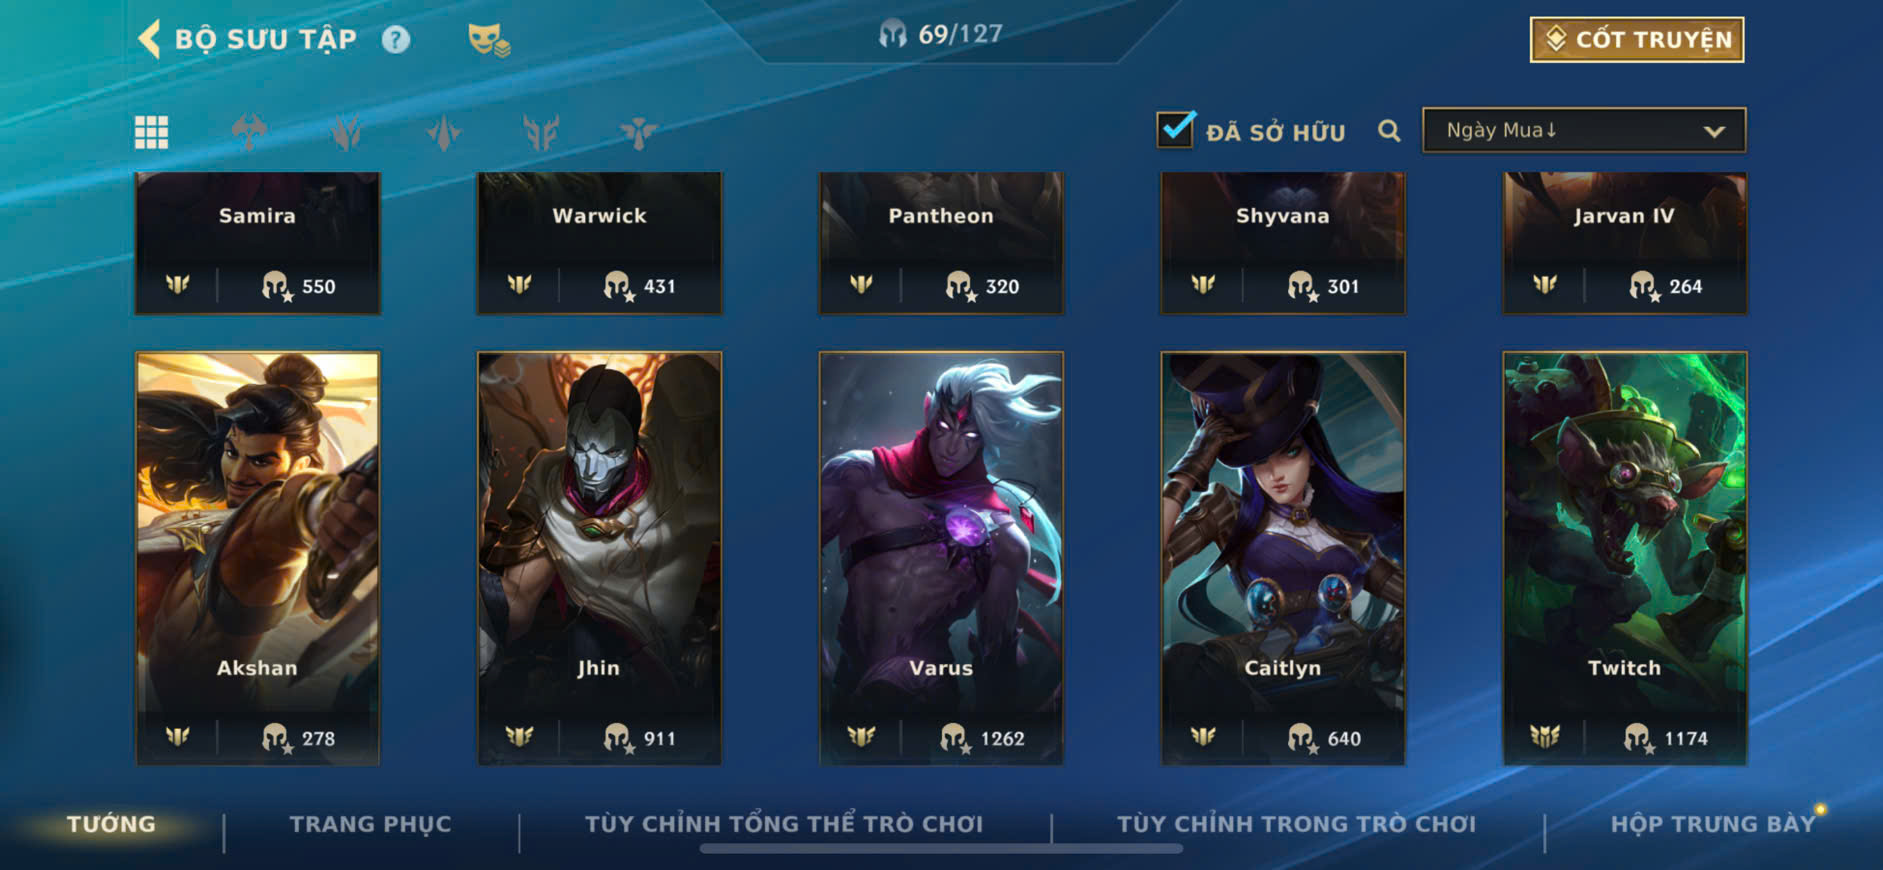Filter champions by the fifth role icon
Image resolution: width=1883 pixels, height=870 pixels.
click(x=638, y=132)
